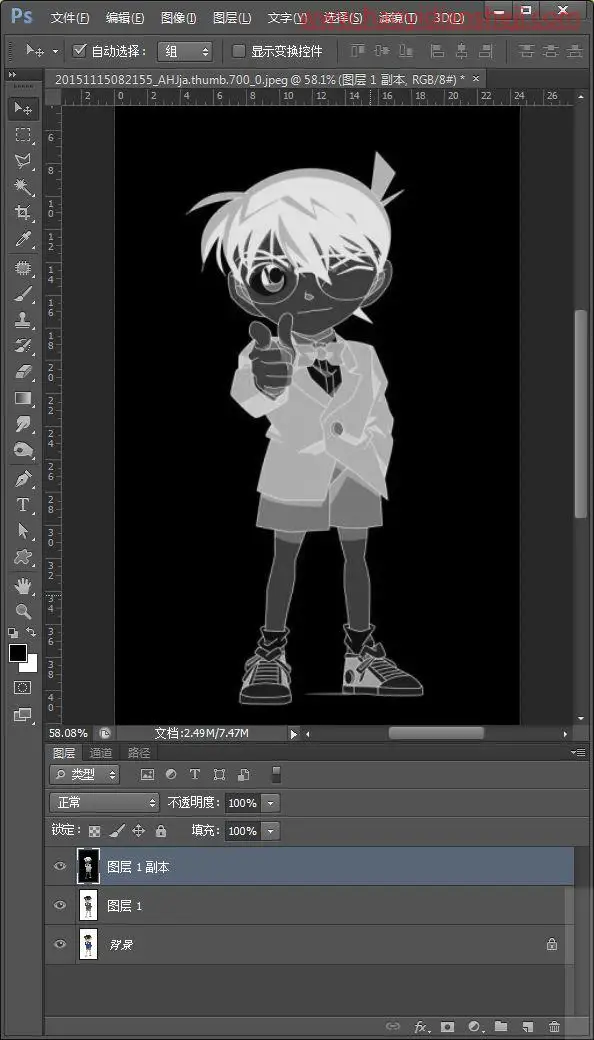
Task: Reset default foreground and background colors
Action: point(13,632)
